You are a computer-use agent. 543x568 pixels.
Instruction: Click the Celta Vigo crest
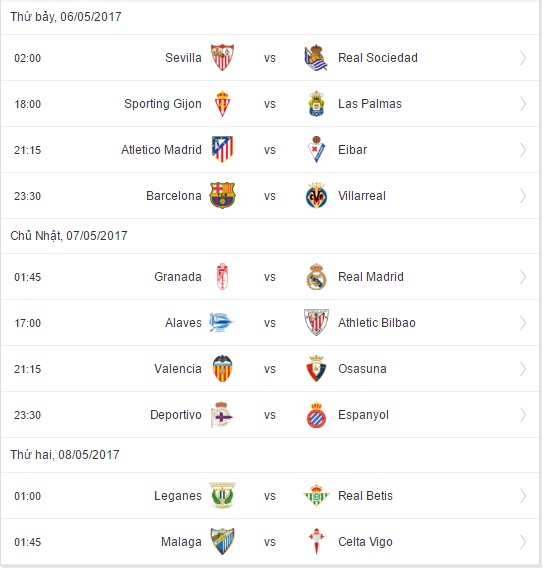click(x=316, y=542)
